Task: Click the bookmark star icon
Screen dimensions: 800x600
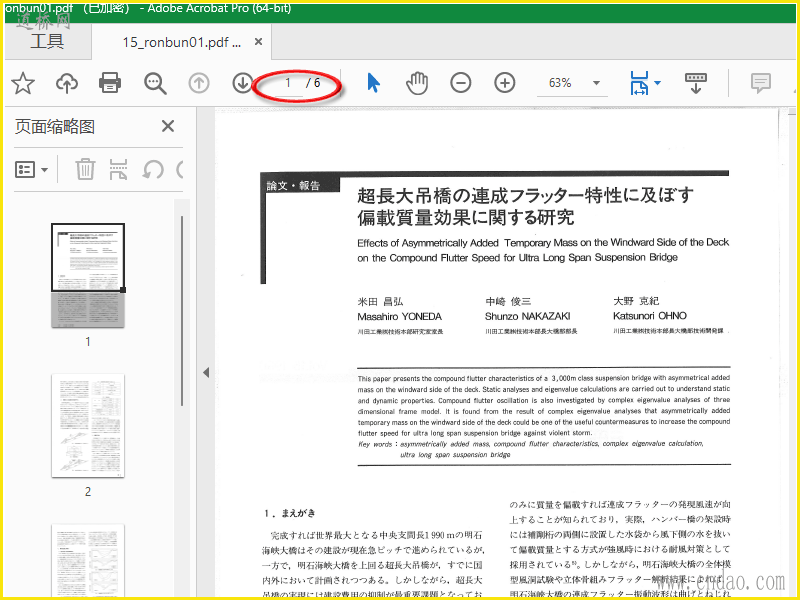Action: (22, 83)
